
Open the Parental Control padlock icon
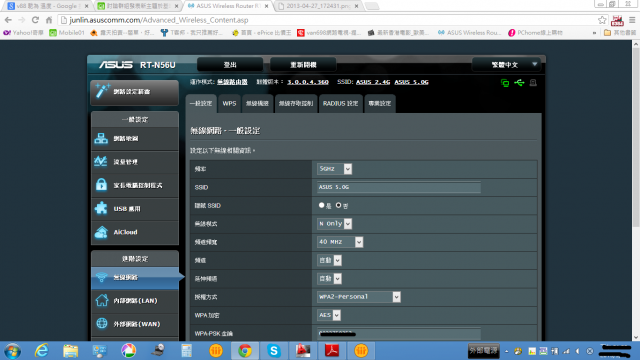coord(101,184)
